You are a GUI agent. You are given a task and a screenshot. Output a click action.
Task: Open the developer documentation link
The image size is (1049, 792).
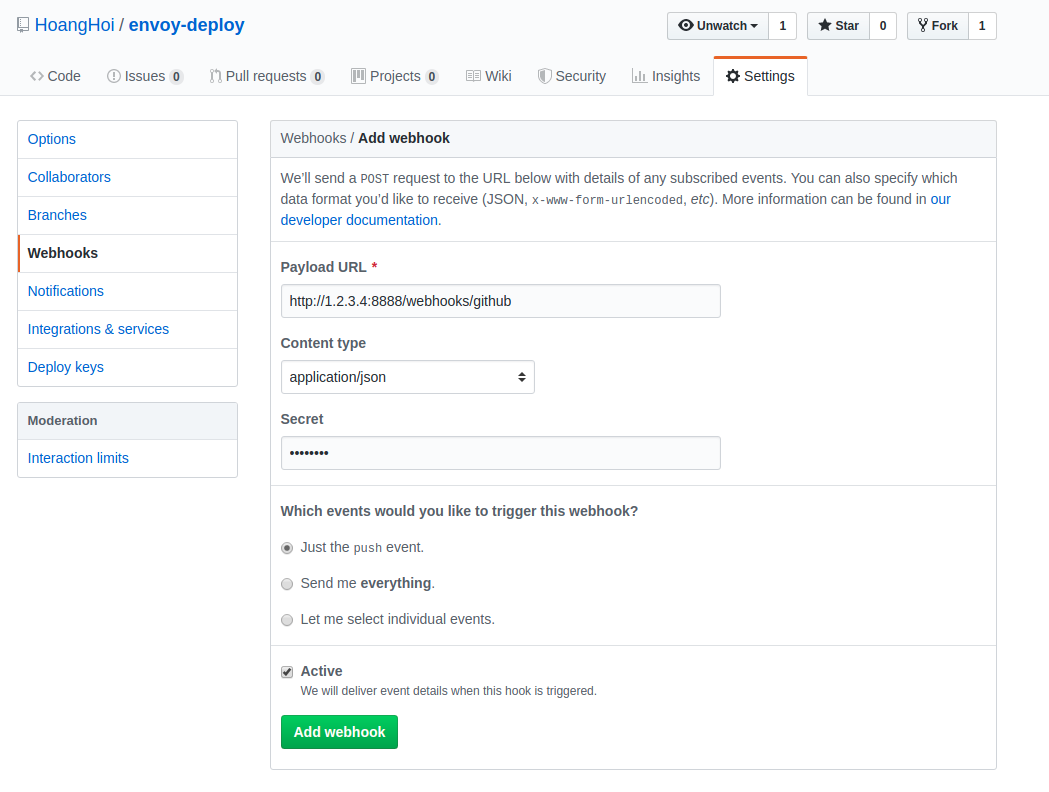(x=359, y=220)
